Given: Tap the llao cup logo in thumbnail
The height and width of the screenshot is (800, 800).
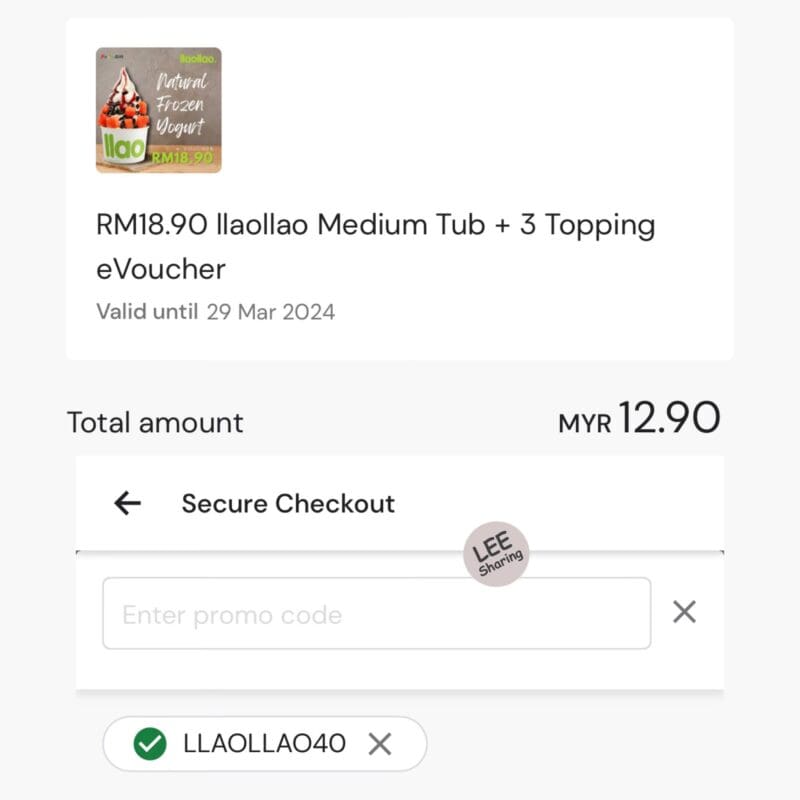Looking at the screenshot, I should click(124, 147).
